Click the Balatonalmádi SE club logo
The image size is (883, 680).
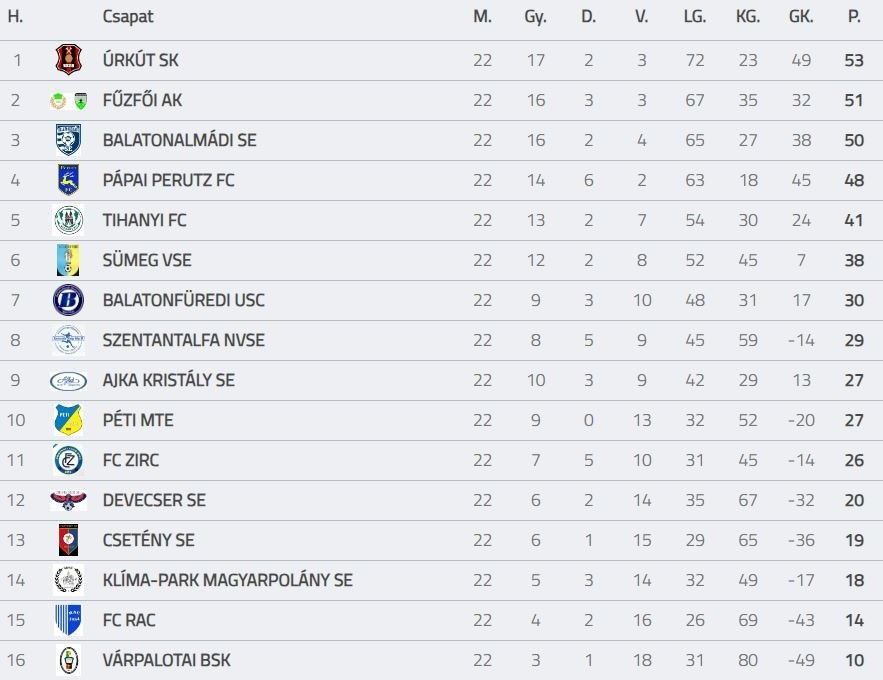(x=68, y=140)
